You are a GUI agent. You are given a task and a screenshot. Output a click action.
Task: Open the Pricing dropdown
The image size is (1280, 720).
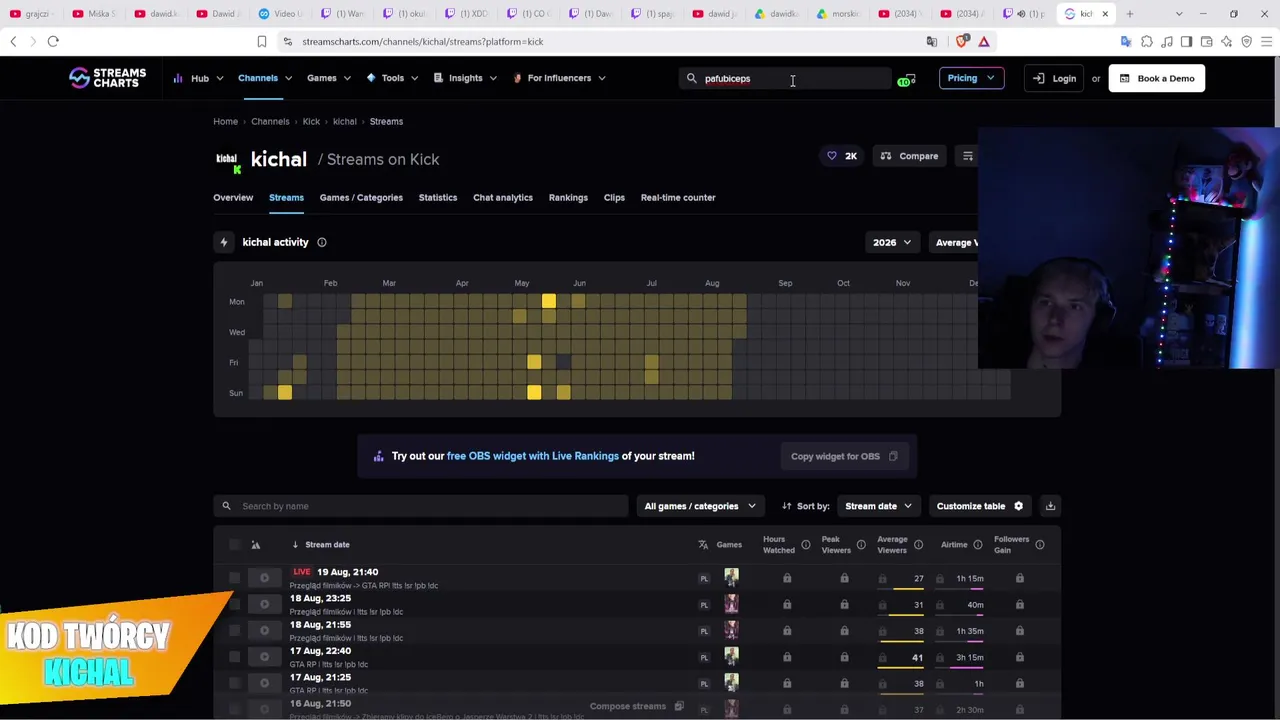971,78
